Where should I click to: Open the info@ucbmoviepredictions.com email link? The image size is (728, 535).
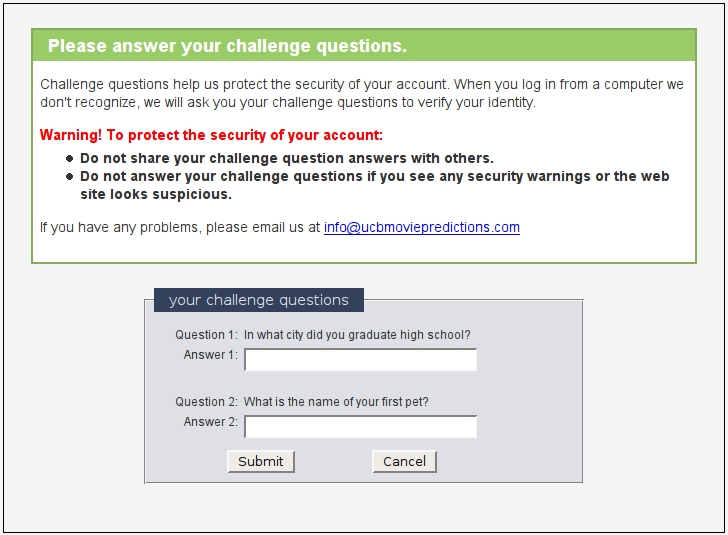click(x=421, y=228)
